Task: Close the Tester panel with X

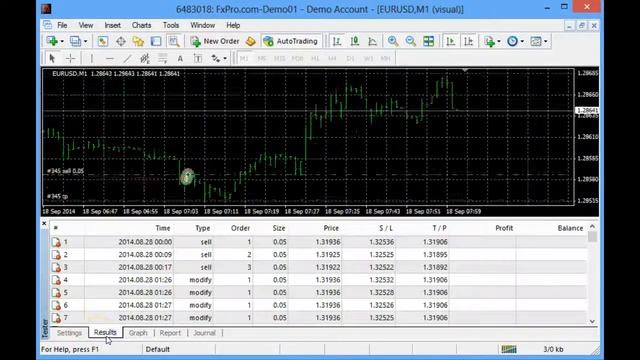Action: click(44, 224)
